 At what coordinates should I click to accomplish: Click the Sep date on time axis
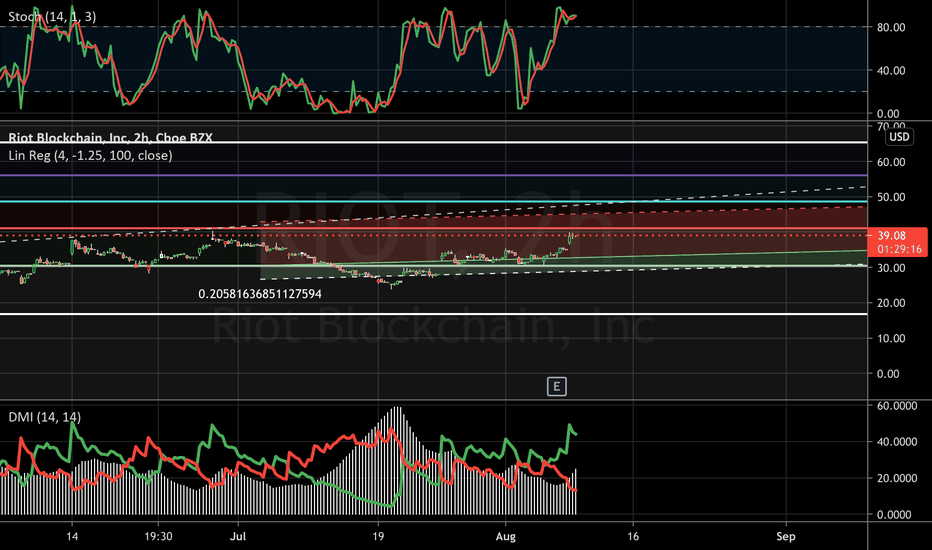coord(785,536)
